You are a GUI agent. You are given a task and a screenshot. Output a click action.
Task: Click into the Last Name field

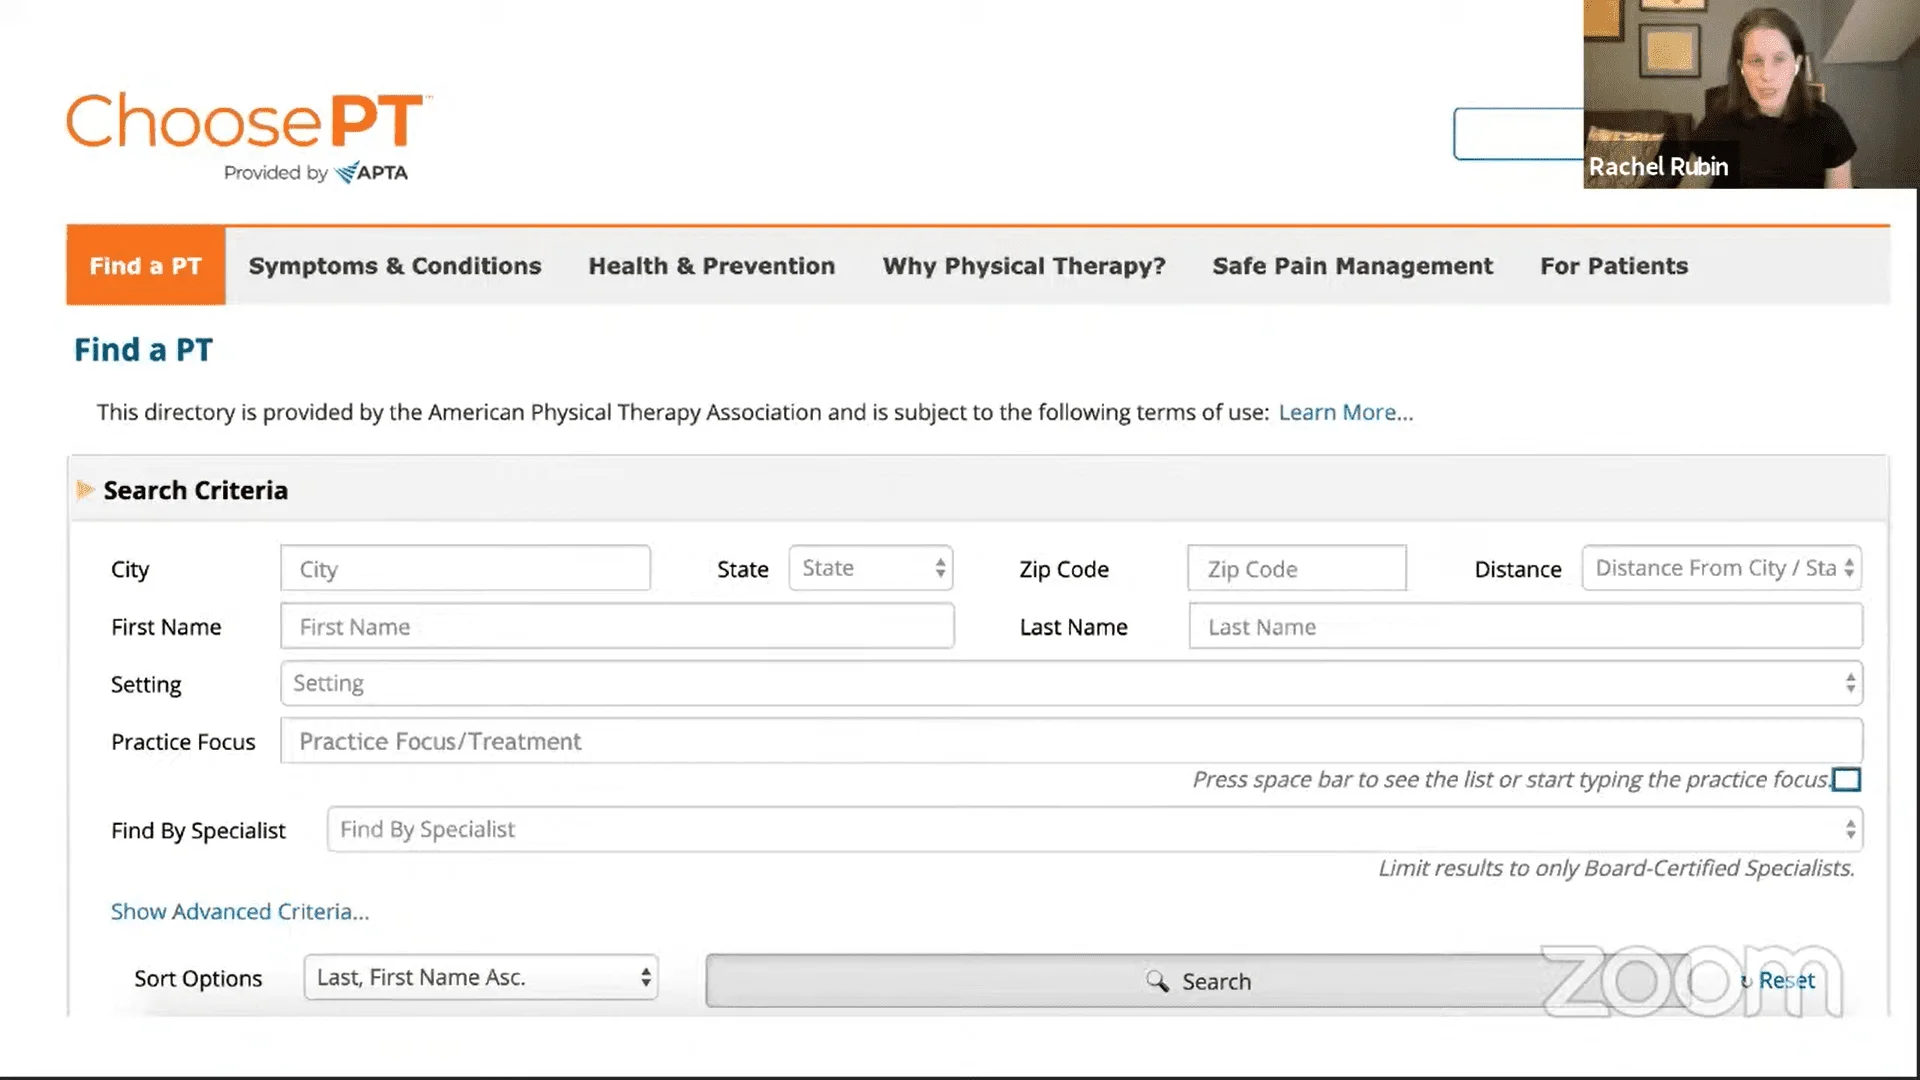[x=1526, y=626]
